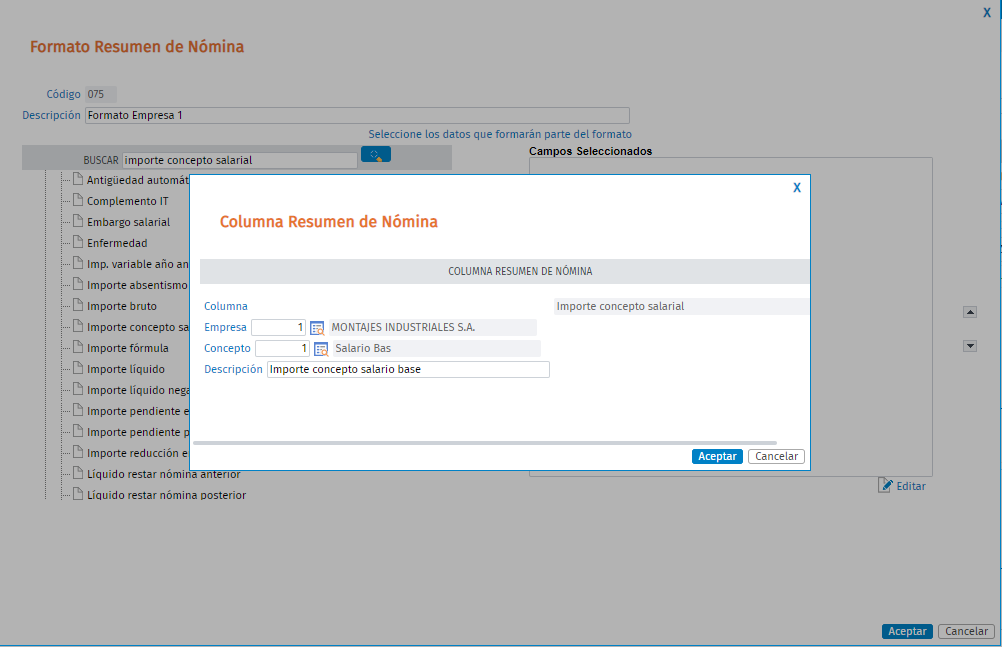Image resolution: width=1002 pixels, height=647 pixels.
Task: Click the Editar pencil icon
Action: click(885, 485)
